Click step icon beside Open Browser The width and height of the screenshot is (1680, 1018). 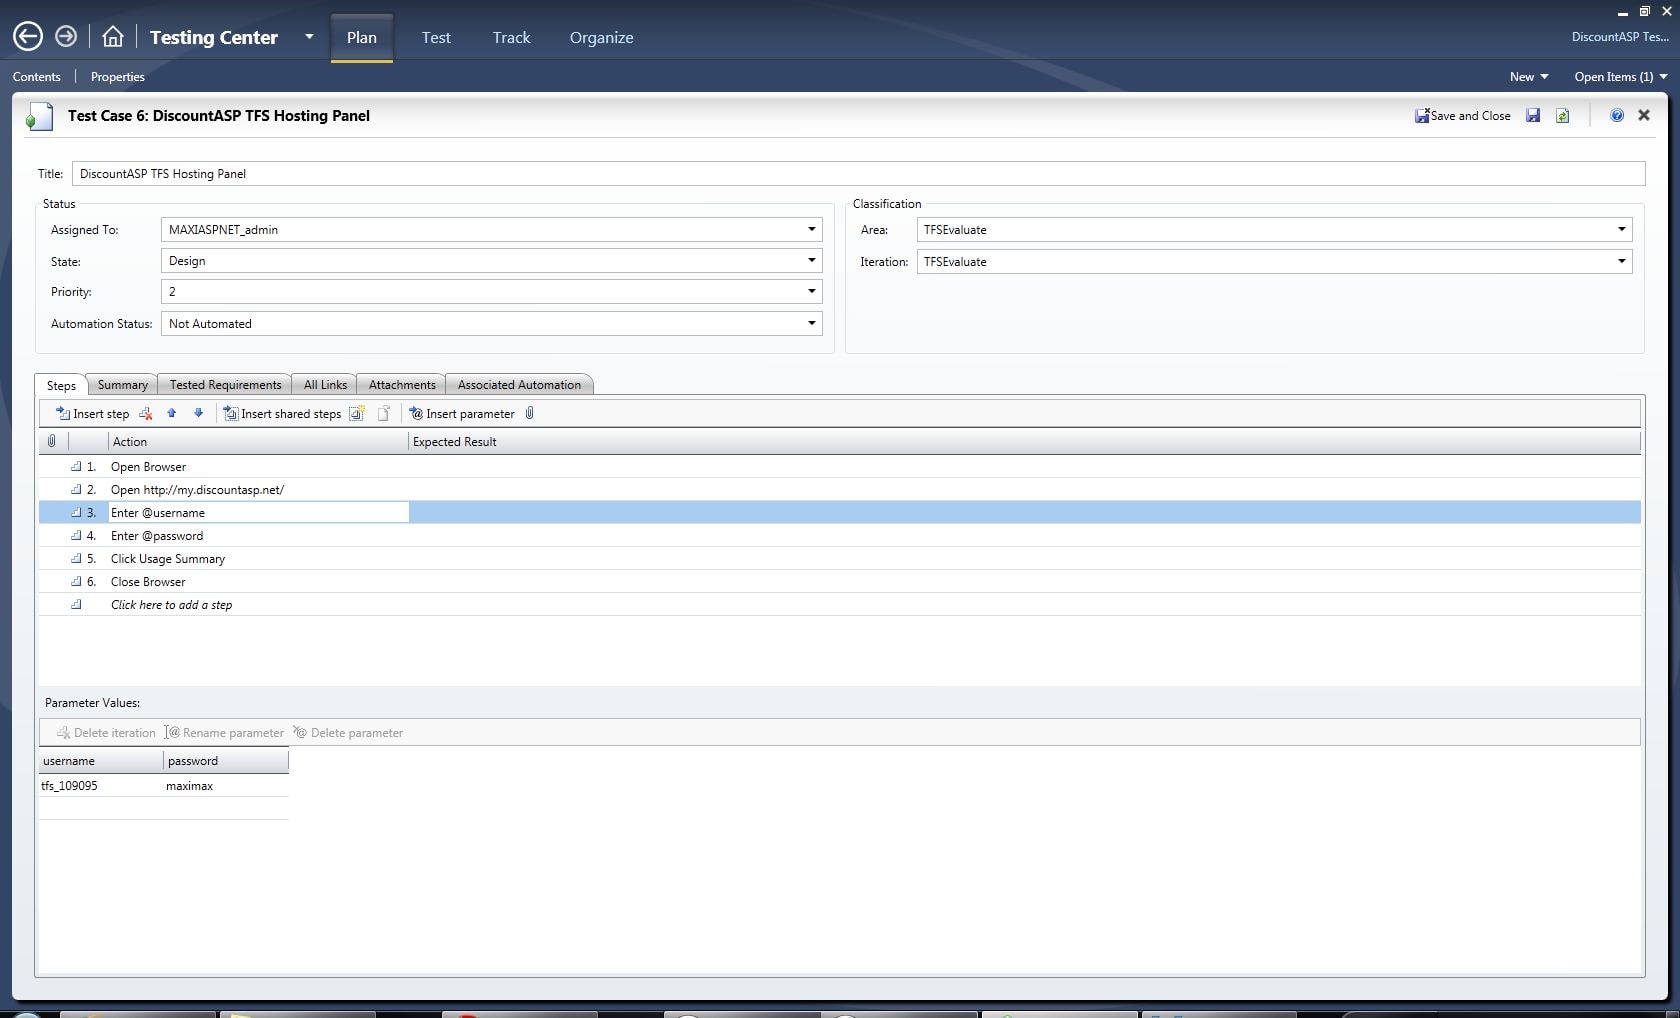click(x=76, y=466)
